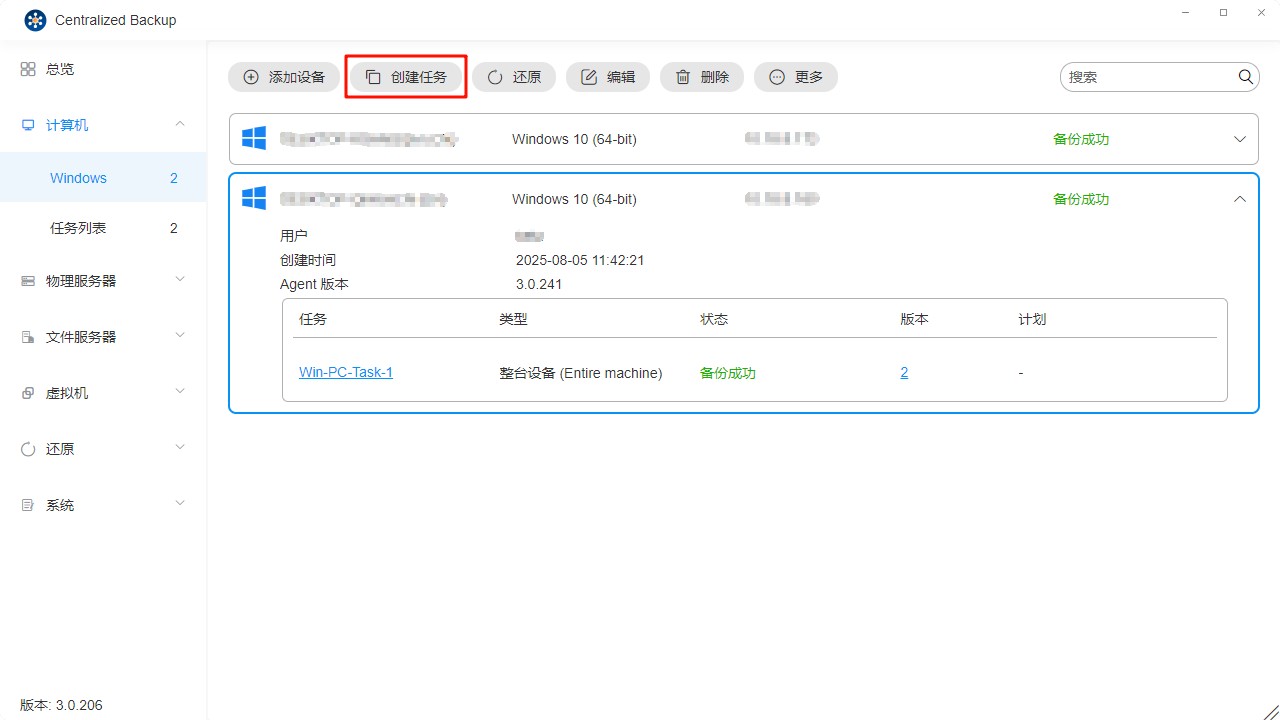
Task: Select the 计算机 (Computers) sidebar icon
Action: pyautogui.click(x=27, y=124)
